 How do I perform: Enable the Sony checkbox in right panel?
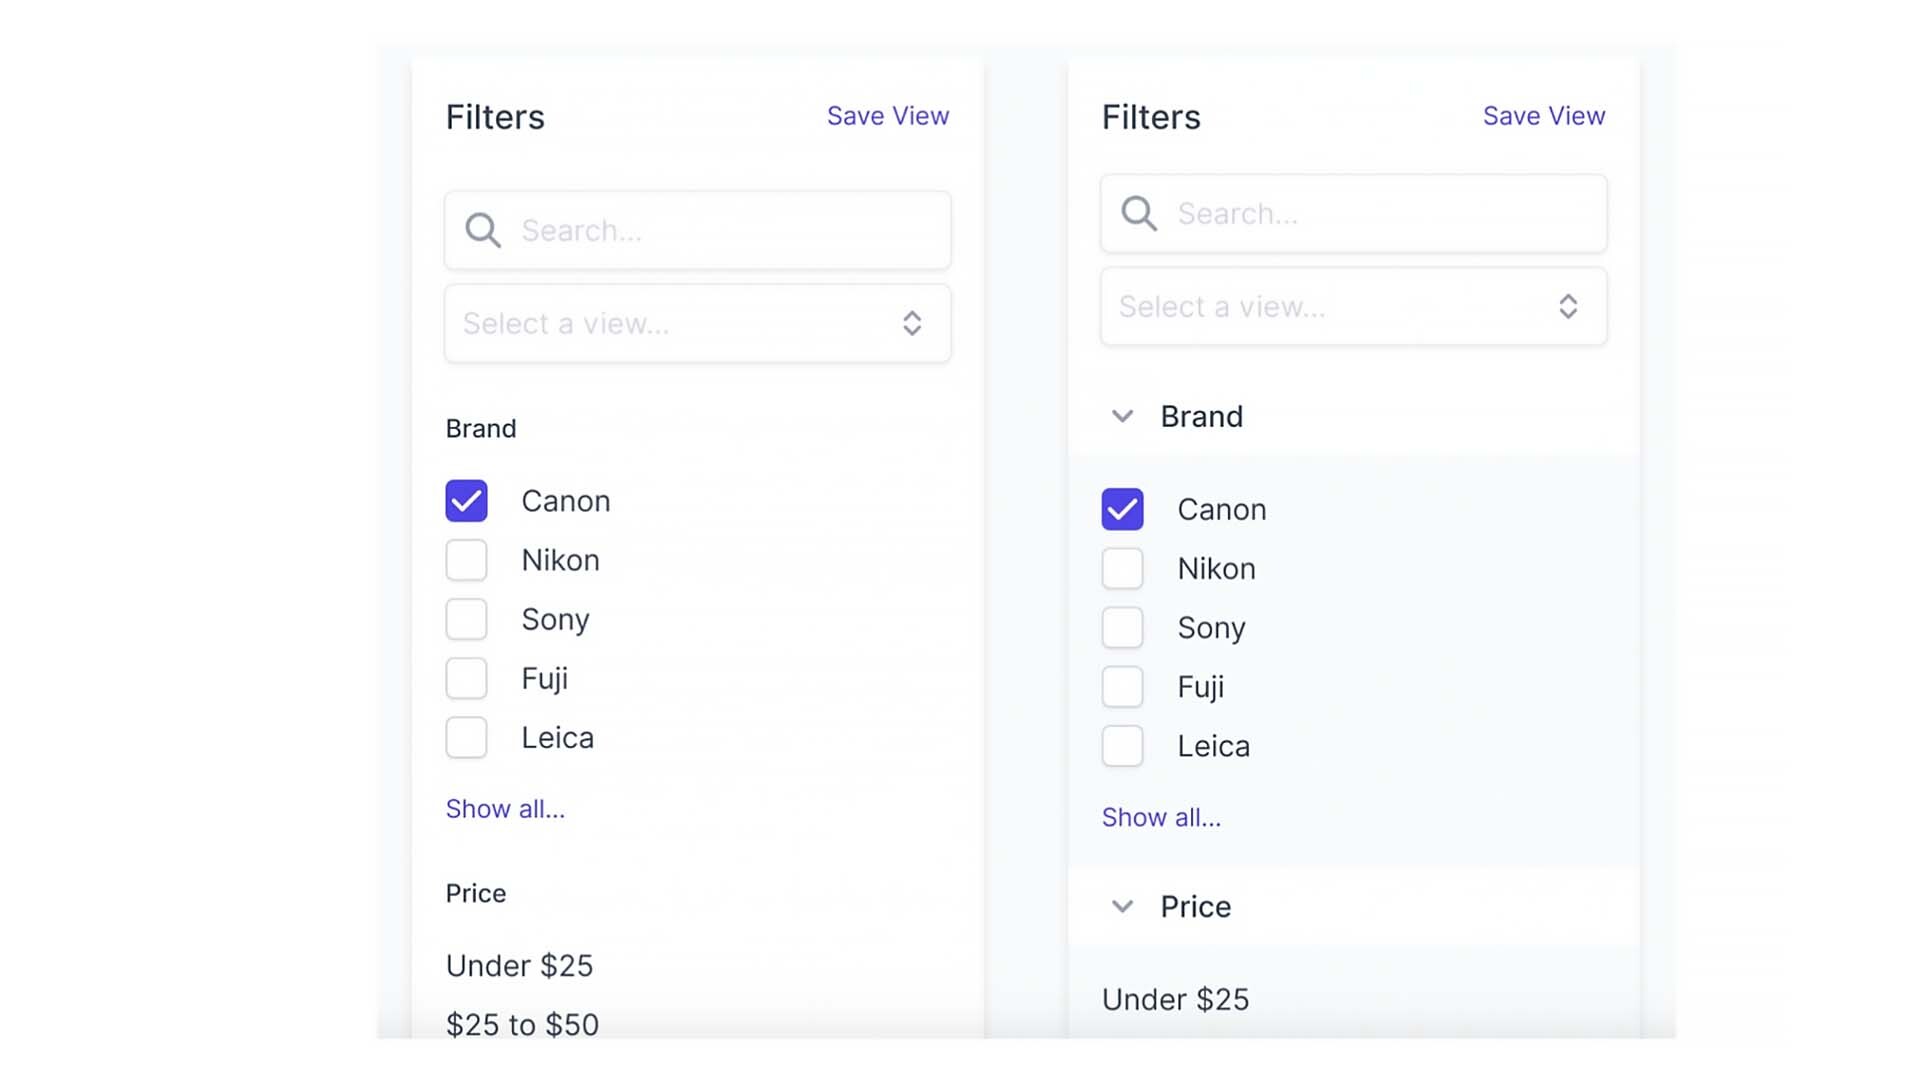[x=1122, y=628]
